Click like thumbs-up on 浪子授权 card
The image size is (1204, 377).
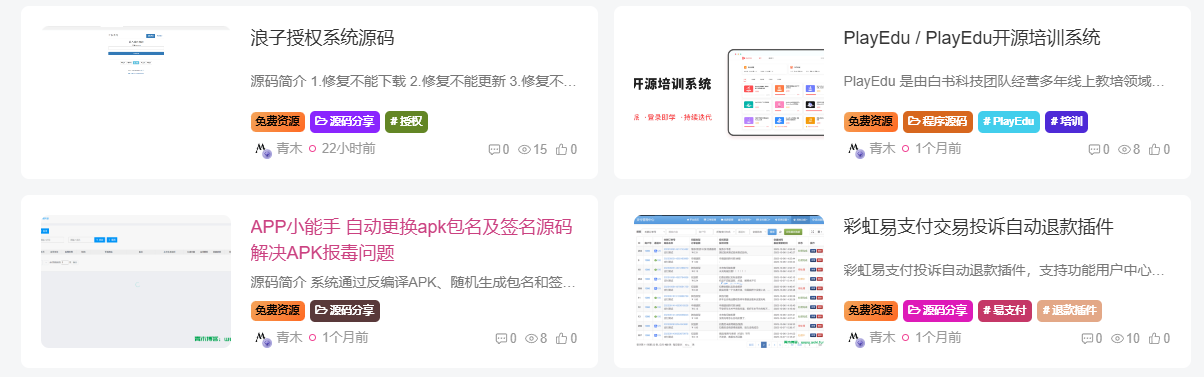[x=561, y=150]
